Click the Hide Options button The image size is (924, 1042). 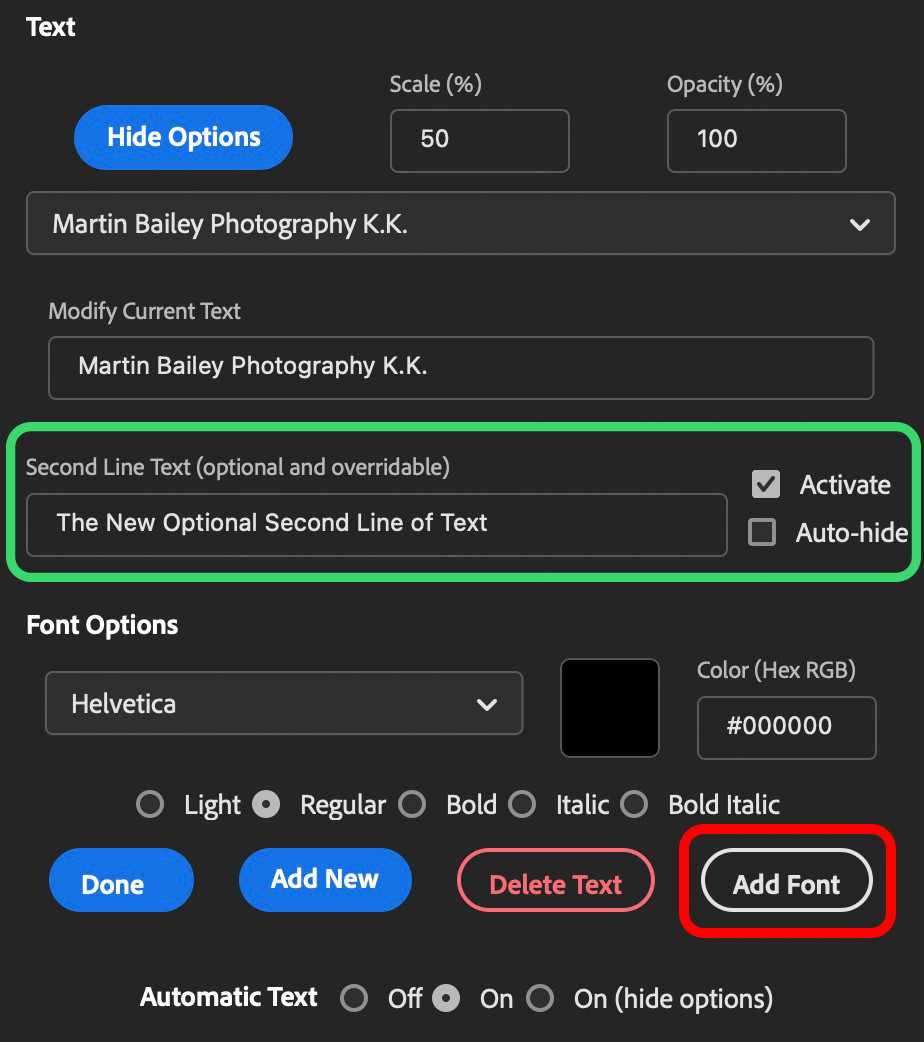click(183, 137)
